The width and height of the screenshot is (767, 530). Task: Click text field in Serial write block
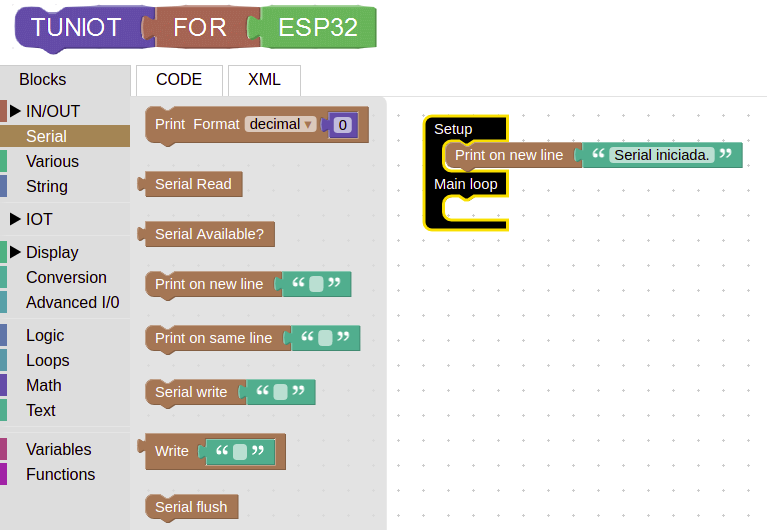280,392
